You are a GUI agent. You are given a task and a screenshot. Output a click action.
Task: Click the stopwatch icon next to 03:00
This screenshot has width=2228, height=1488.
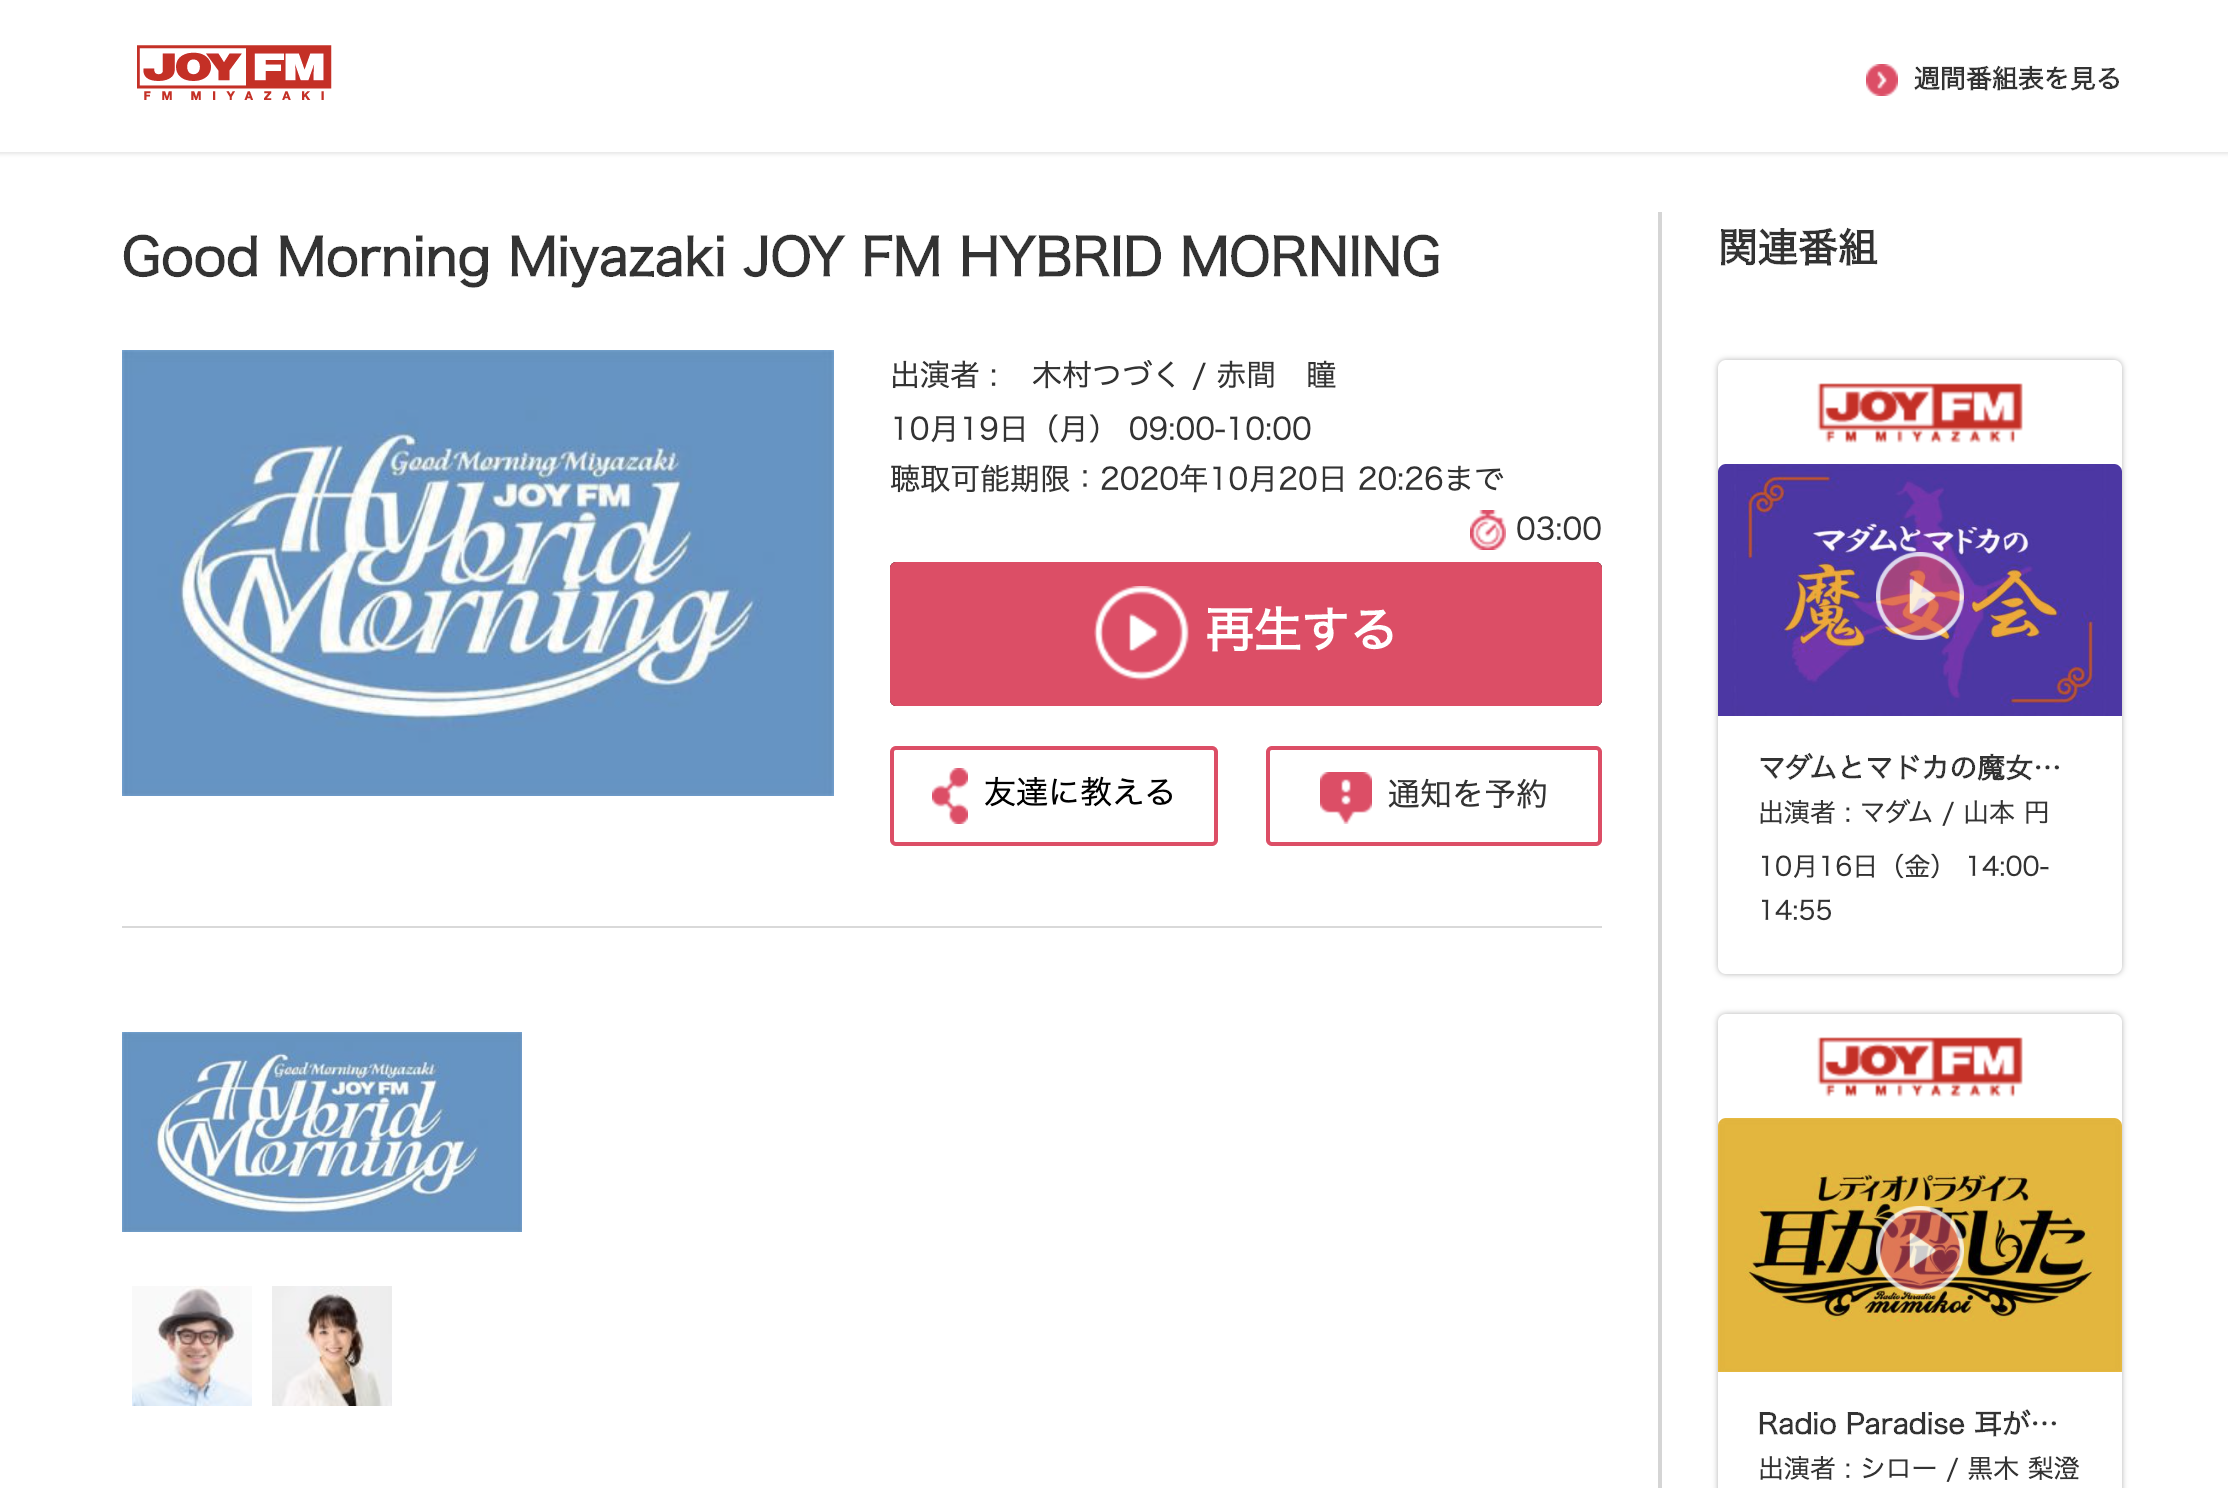[x=1487, y=529]
